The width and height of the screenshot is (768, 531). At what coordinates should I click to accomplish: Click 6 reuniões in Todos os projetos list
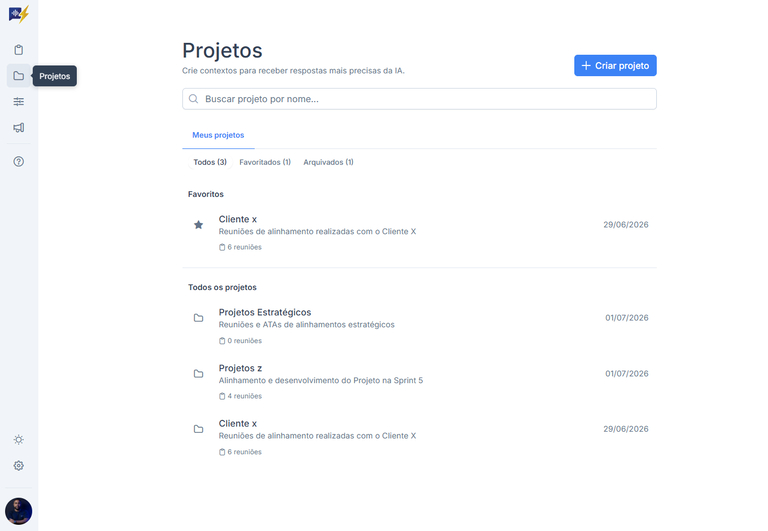coord(240,452)
